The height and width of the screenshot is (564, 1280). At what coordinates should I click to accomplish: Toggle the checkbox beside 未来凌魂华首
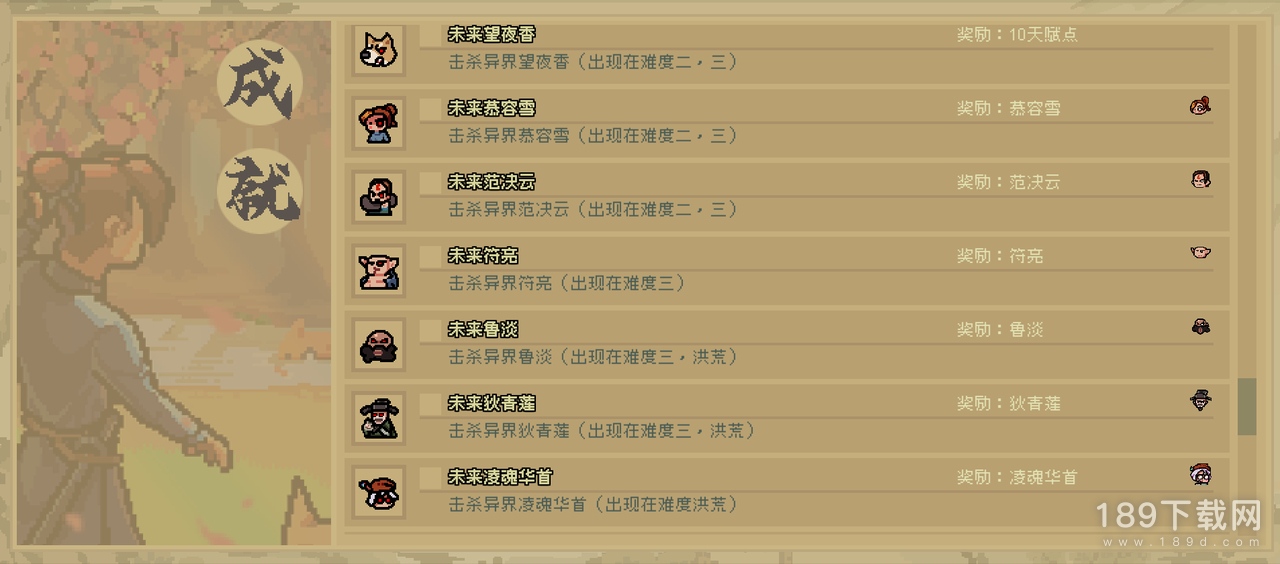430,478
